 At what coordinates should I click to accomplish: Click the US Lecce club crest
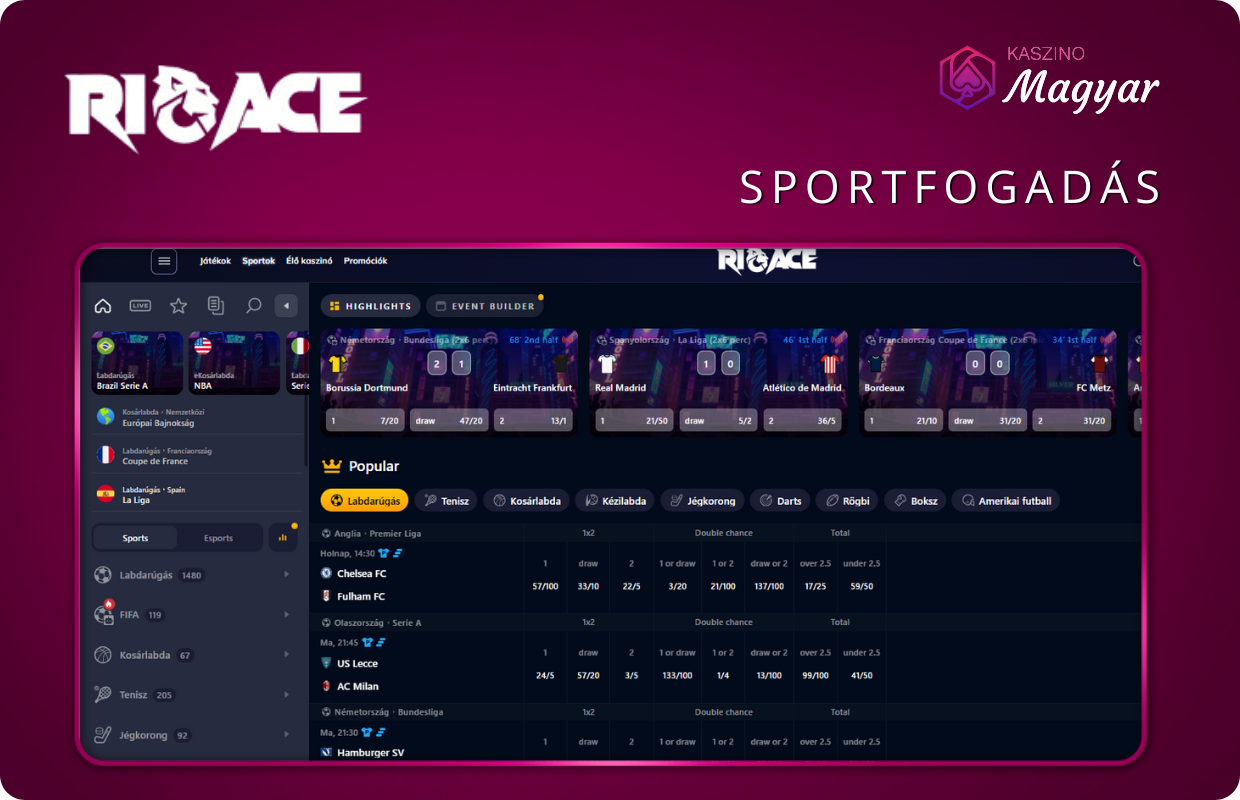click(327, 663)
